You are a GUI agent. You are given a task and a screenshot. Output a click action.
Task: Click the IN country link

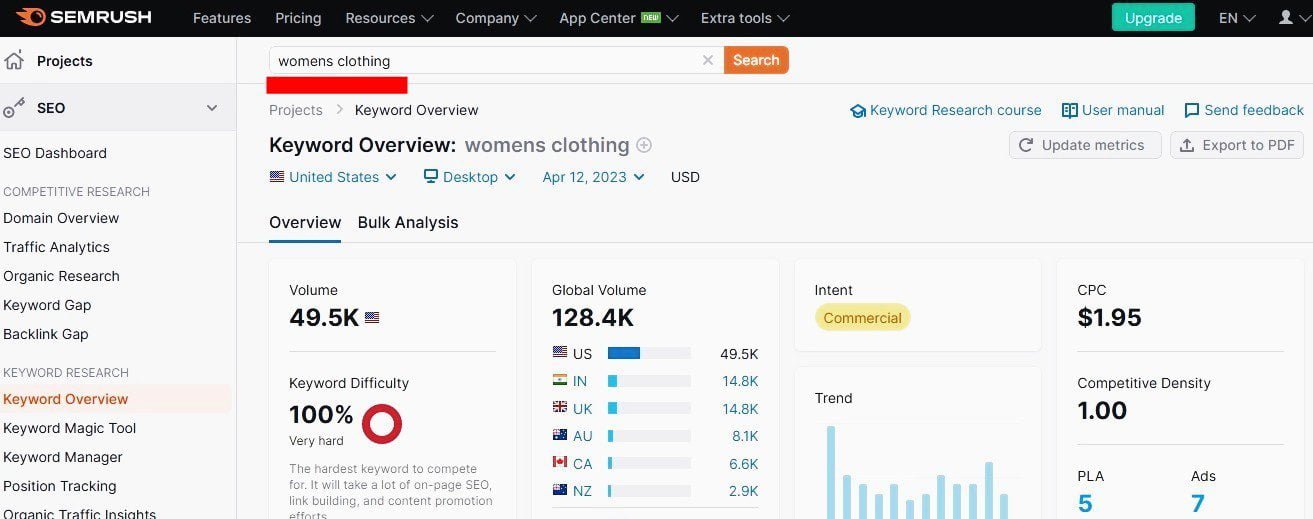click(x=580, y=381)
